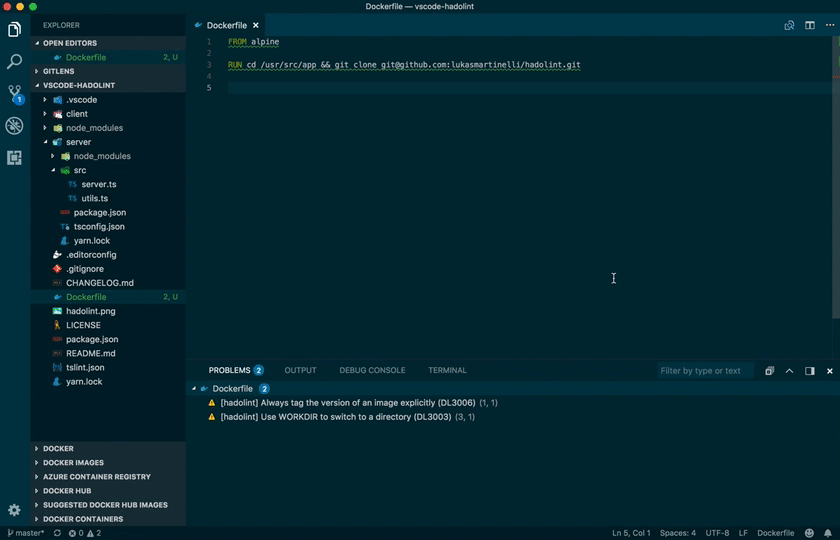This screenshot has height=540, width=840.
Task: Click the Manage gear icon
Action: [x=14, y=510]
